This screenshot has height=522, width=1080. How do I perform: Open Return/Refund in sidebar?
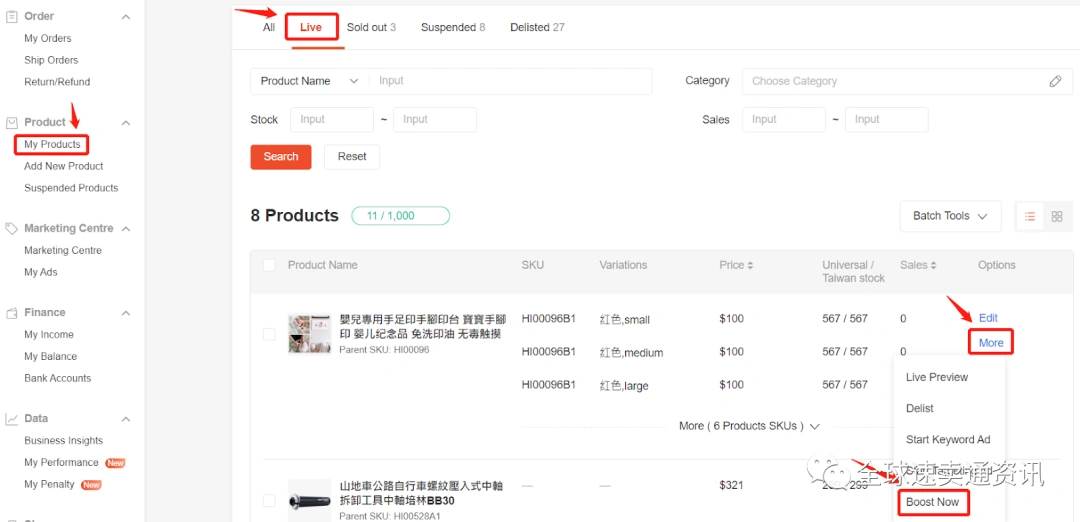tap(57, 82)
